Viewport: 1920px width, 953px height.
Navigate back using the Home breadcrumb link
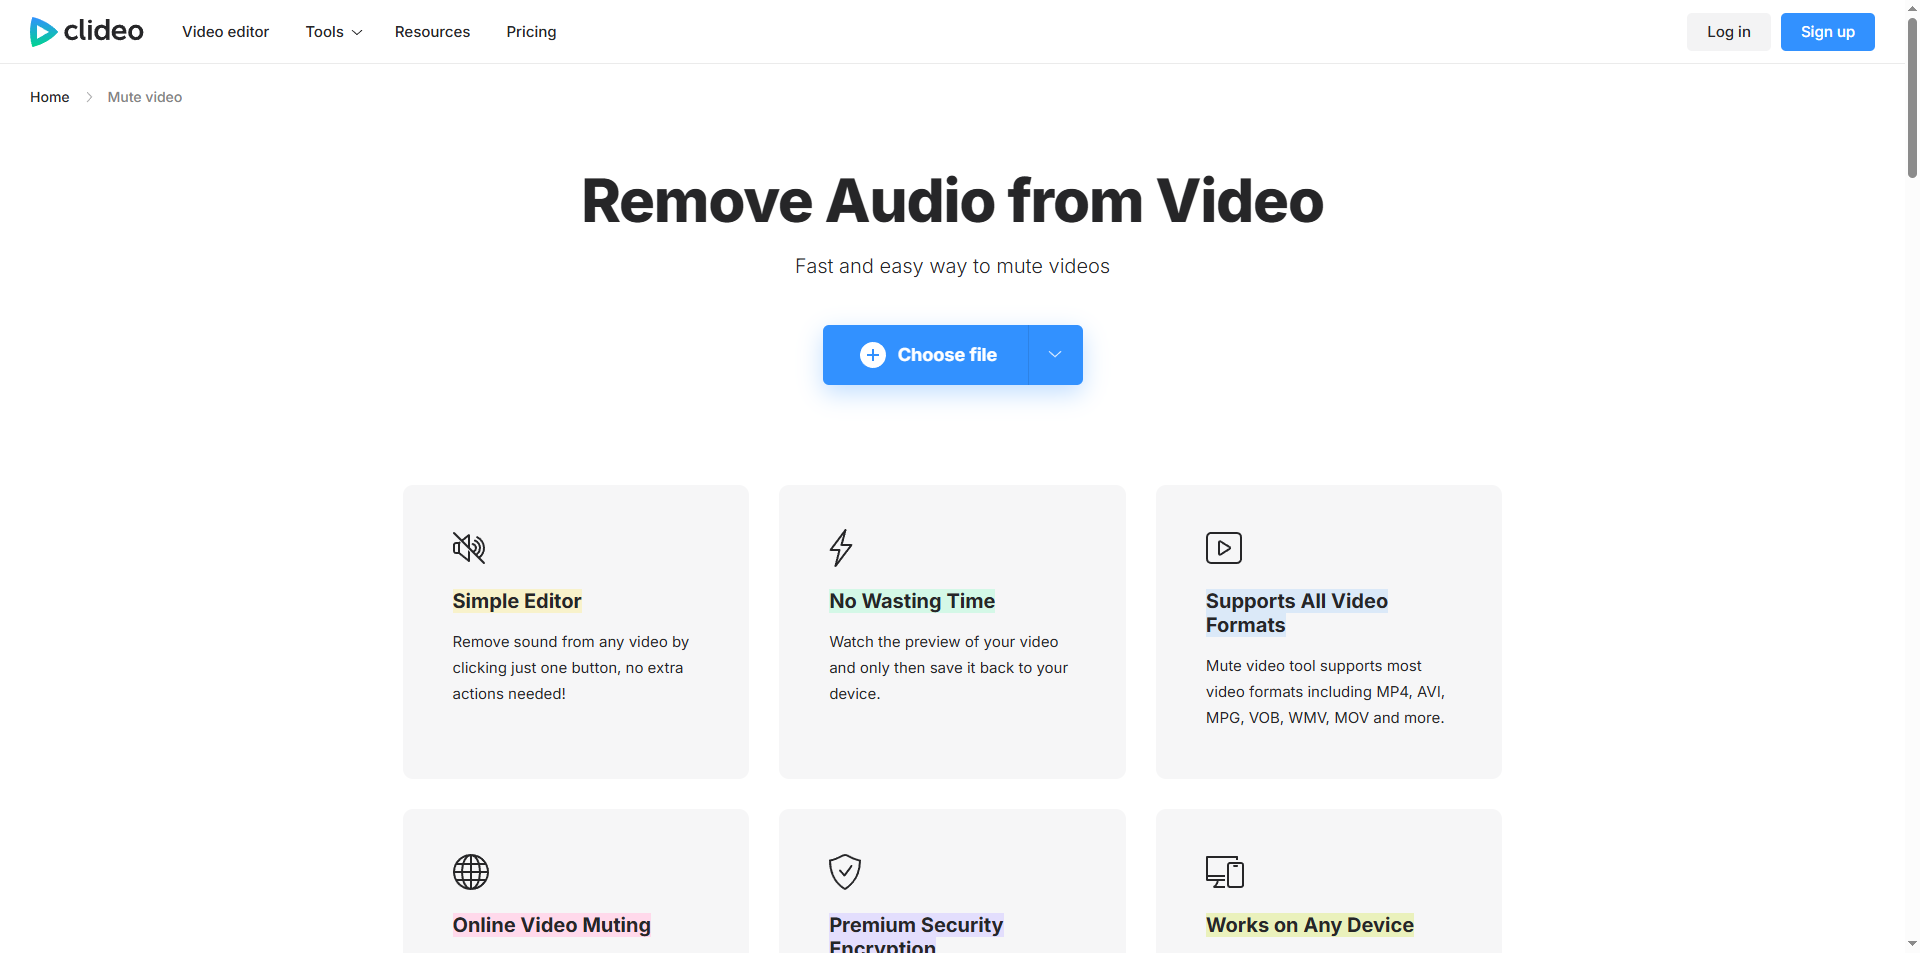pos(49,97)
